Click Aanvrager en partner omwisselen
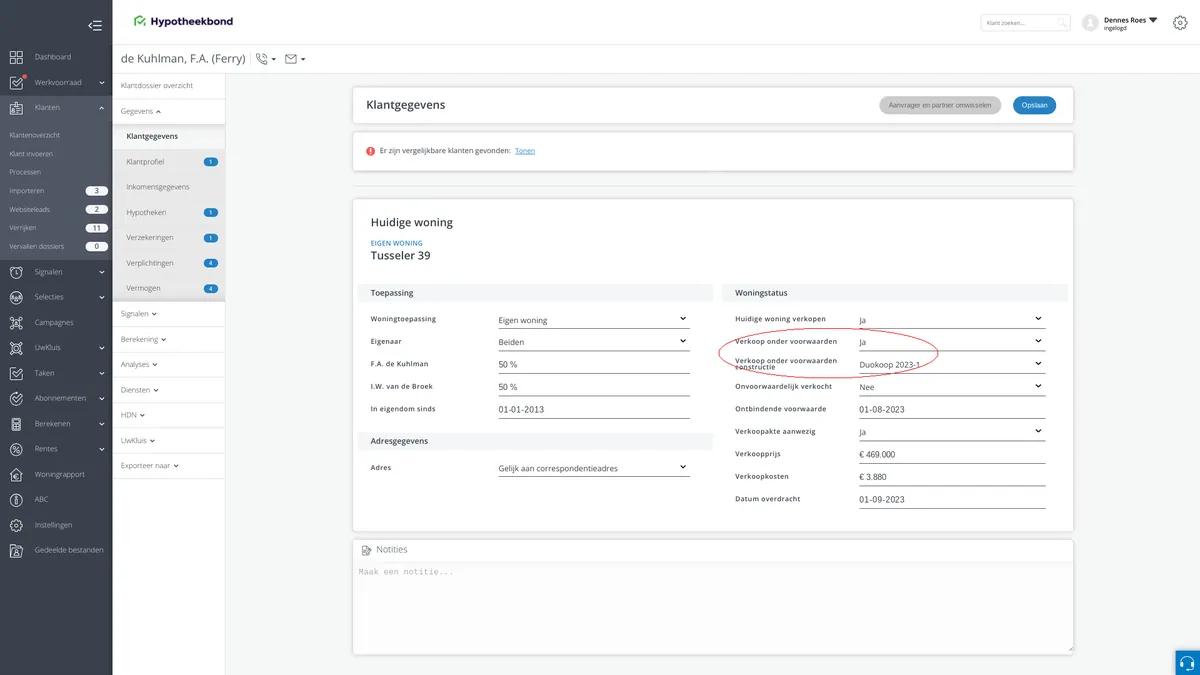This screenshot has width=1200, height=675. point(940,105)
